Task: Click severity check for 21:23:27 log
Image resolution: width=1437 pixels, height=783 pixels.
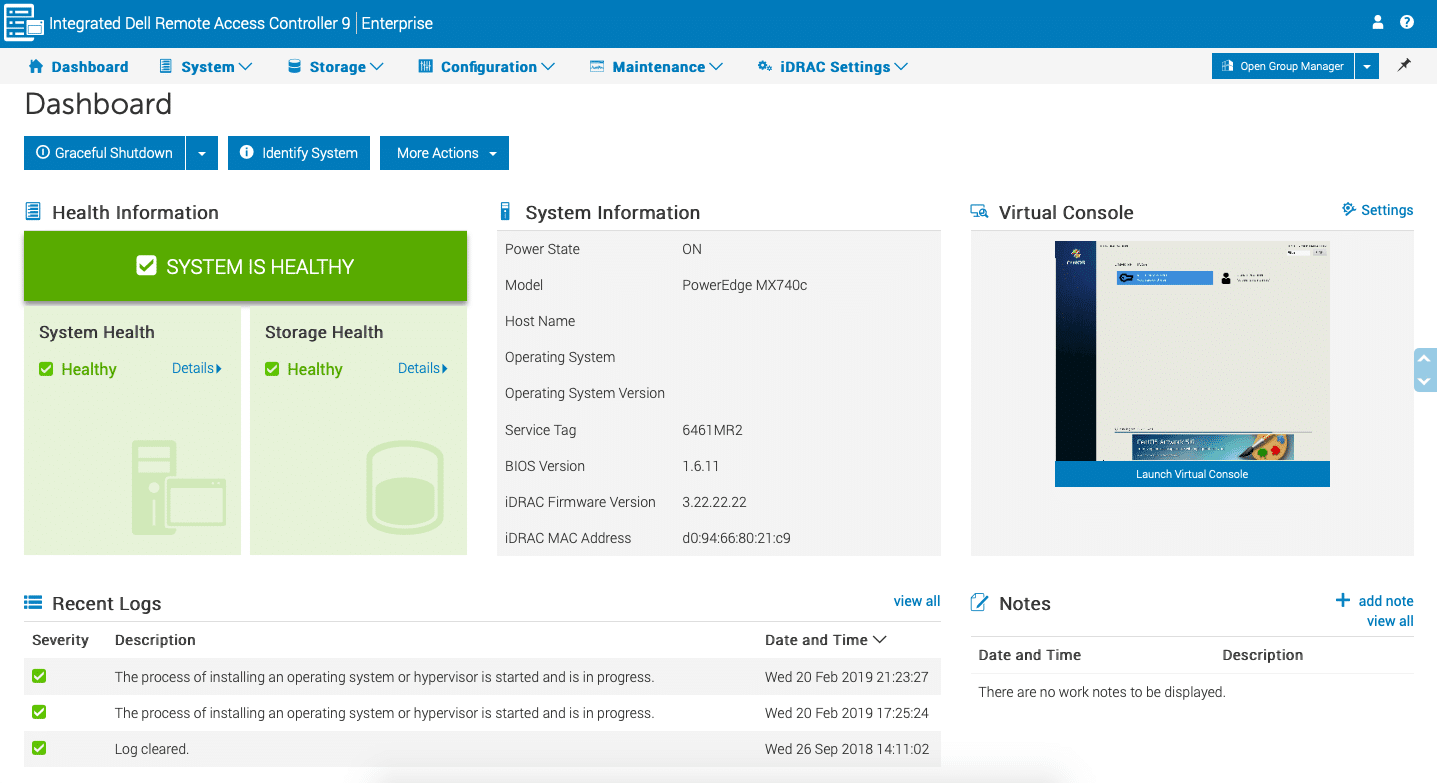Action: [x=39, y=676]
